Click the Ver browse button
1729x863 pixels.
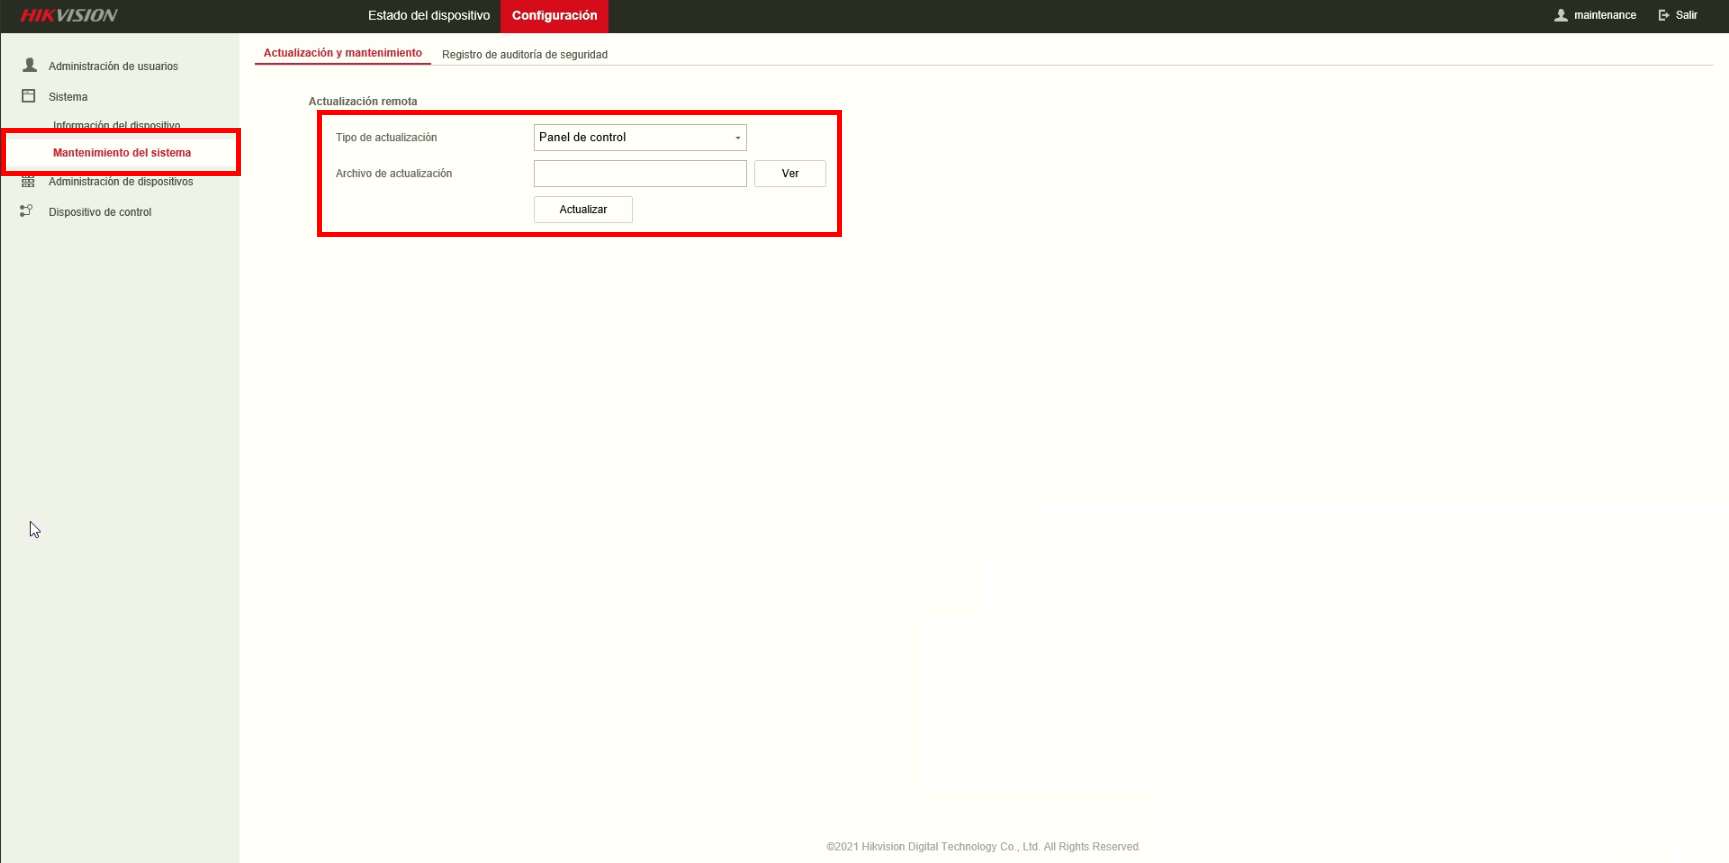tap(790, 173)
